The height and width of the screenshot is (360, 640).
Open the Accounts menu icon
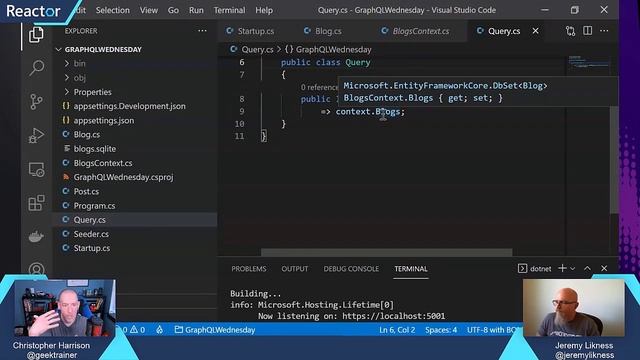36,269
